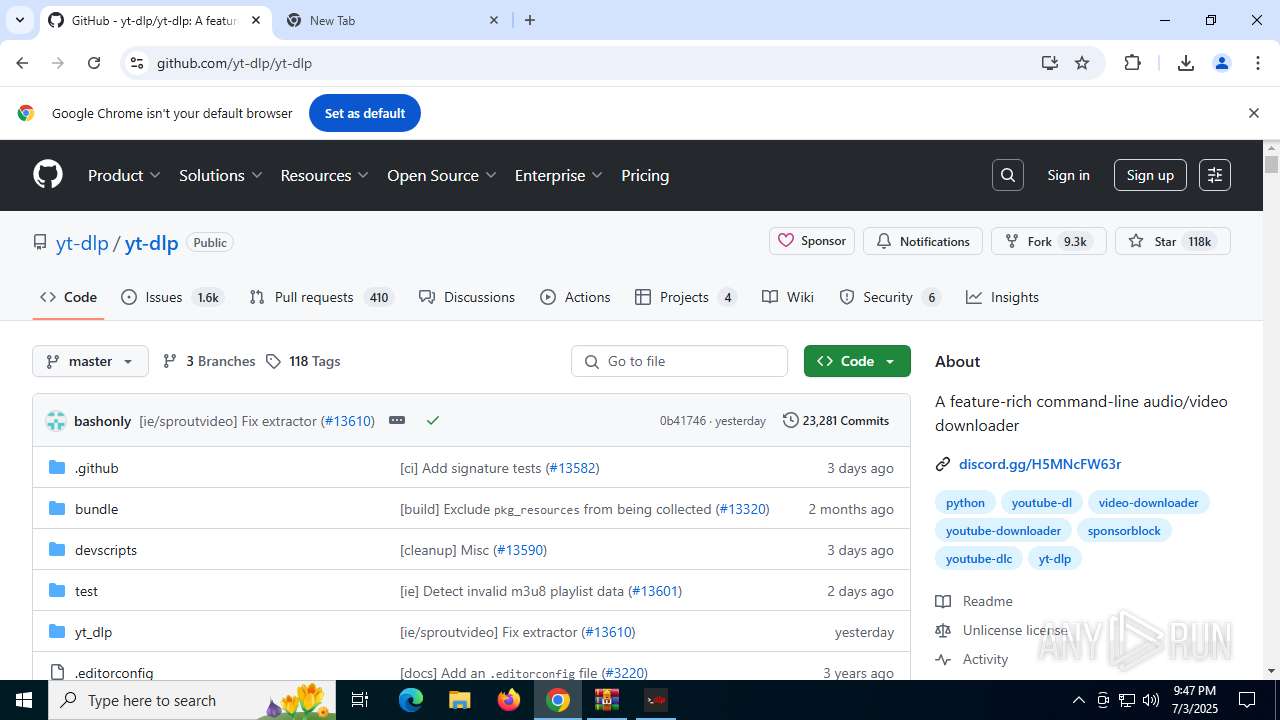
Task: Show hidden system tray icons
Action: point(1078,700)
